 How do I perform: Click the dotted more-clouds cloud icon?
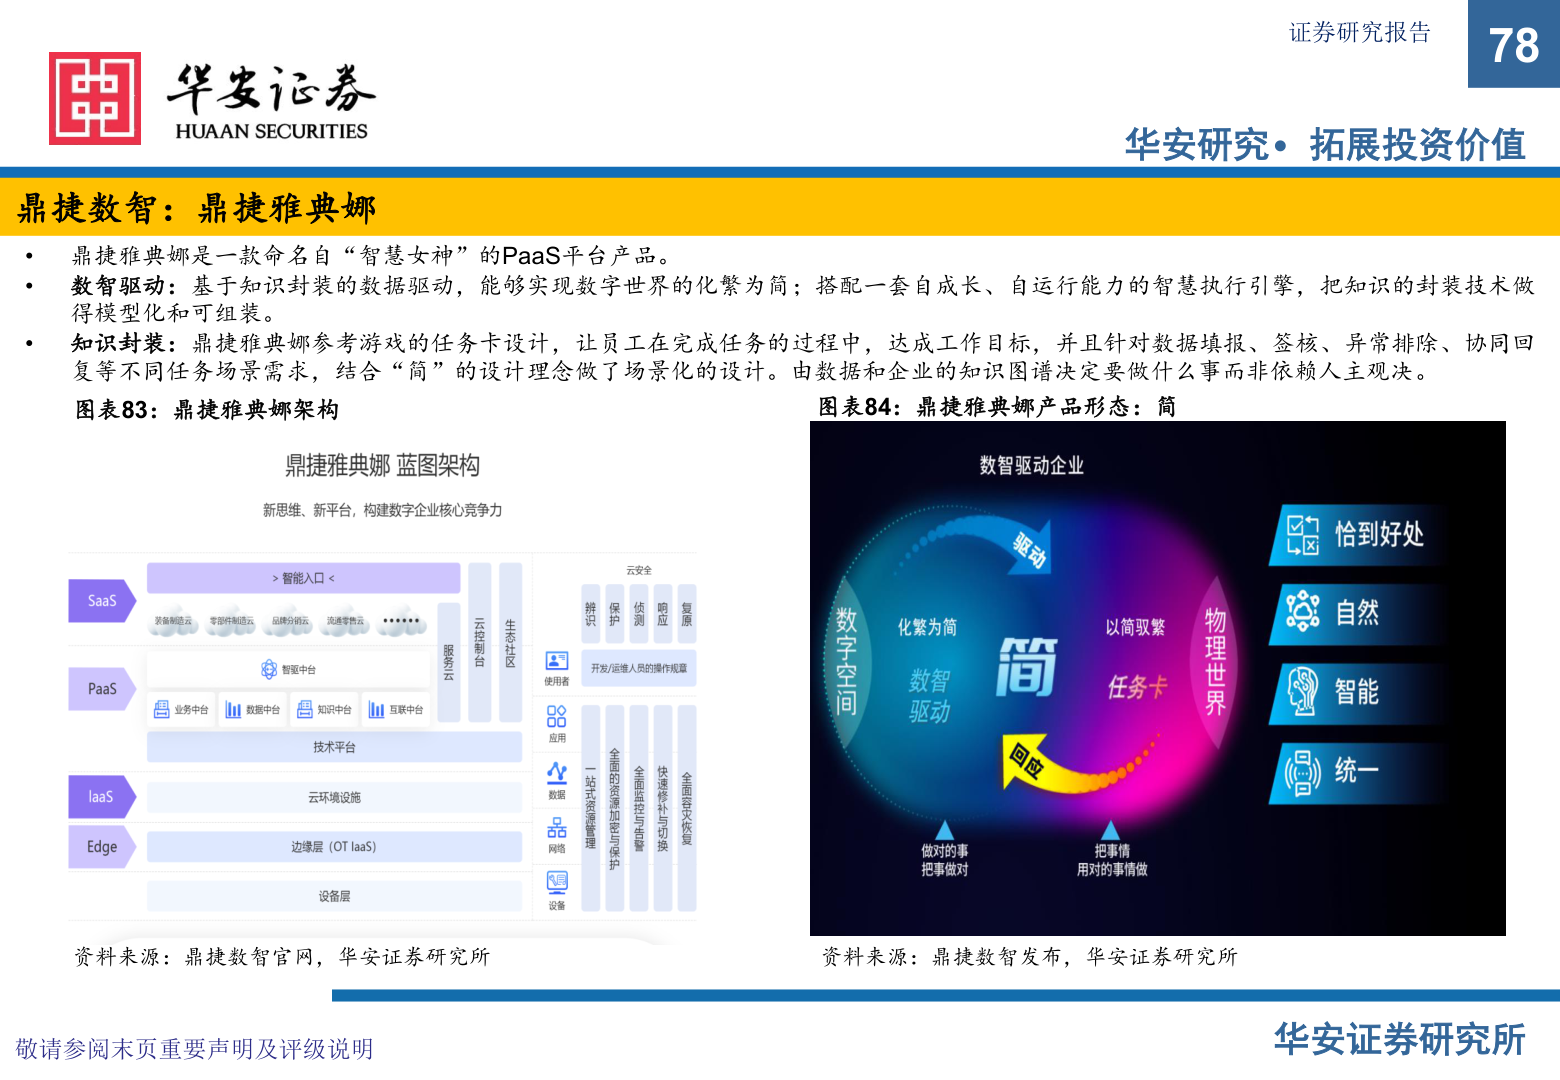pos(401,620)
